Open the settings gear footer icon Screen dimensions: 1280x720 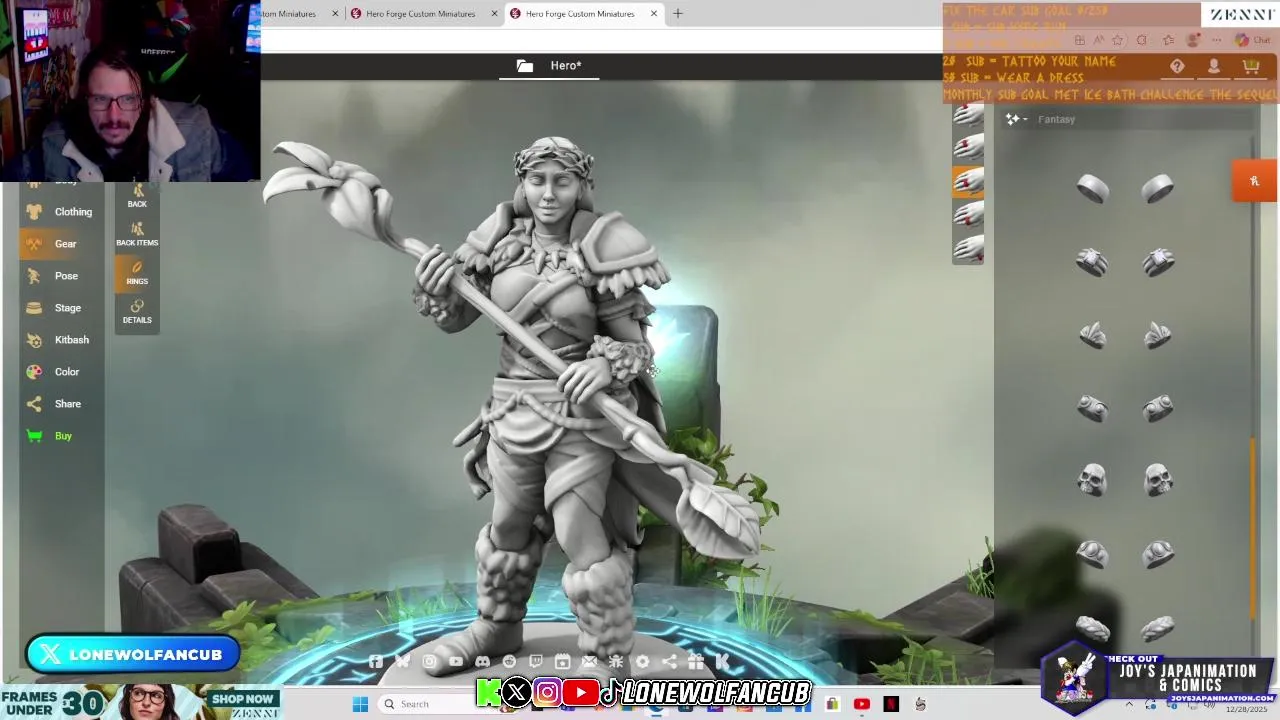coord(642,661)
